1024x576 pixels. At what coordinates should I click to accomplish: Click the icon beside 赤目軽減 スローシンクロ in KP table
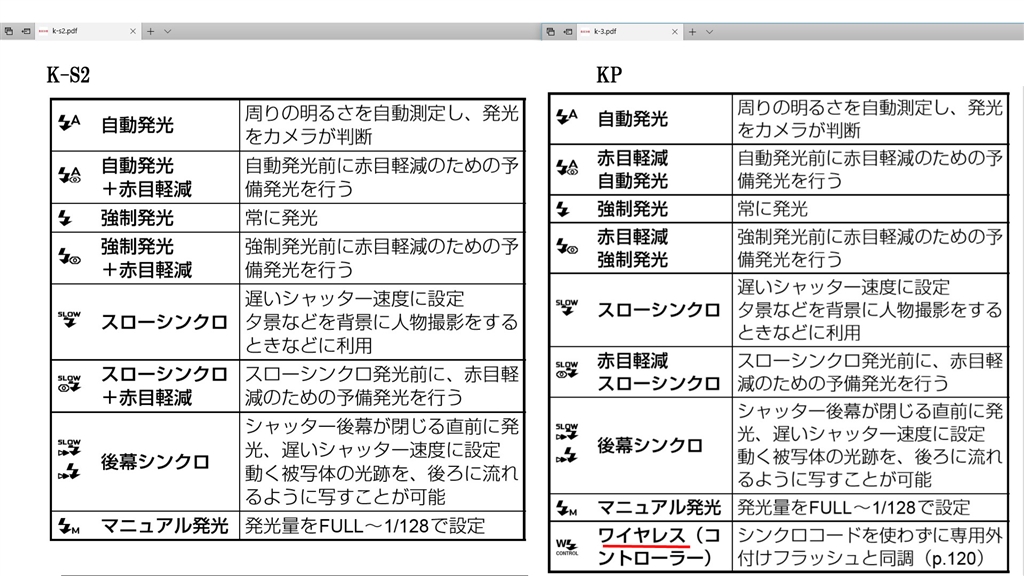tap(566, 370)
